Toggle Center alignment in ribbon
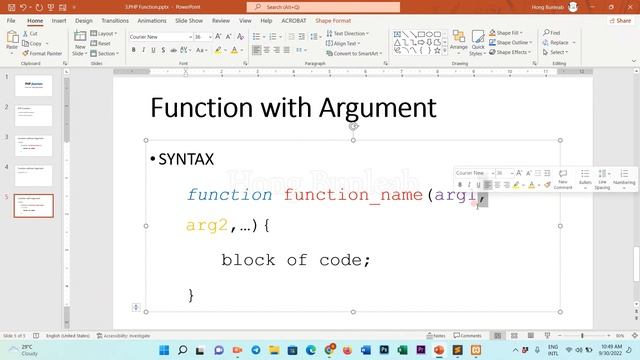Image resolution: width=640 pixels, height=360 pixels. tap(267, 50)
